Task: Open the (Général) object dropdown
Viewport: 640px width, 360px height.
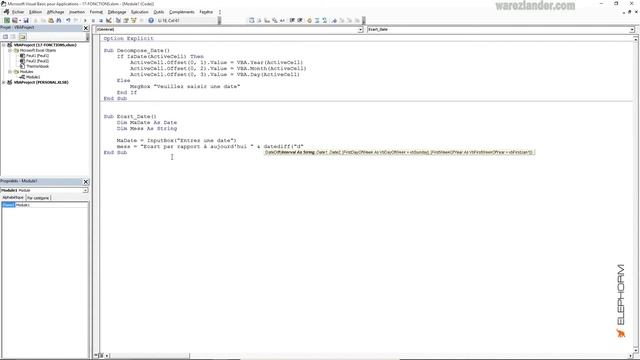Action: point(360,29)
